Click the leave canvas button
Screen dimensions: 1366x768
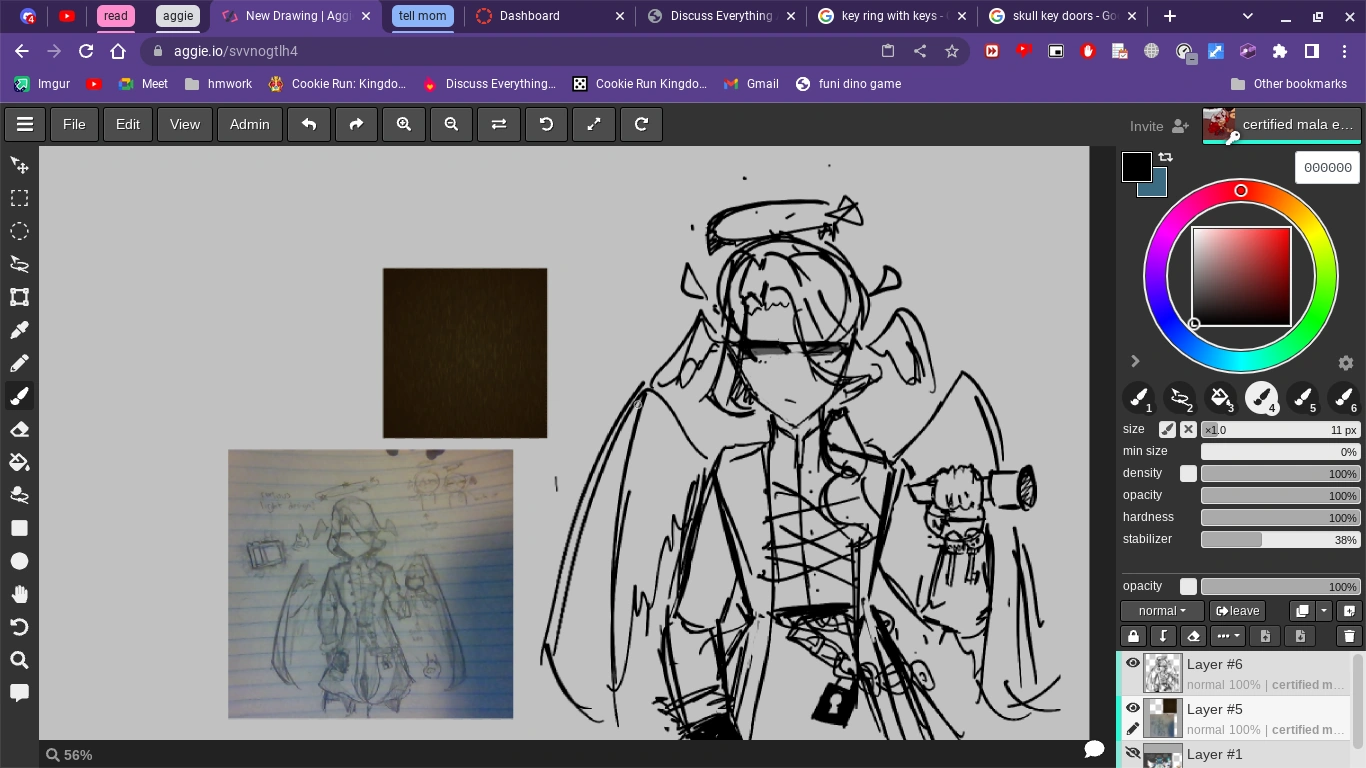pos(1237,610)
